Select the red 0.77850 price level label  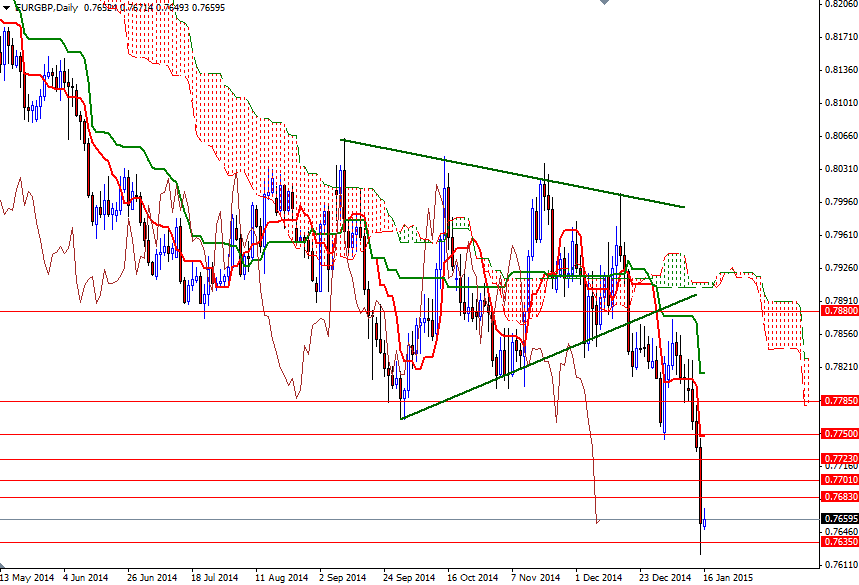coord(838,400)
